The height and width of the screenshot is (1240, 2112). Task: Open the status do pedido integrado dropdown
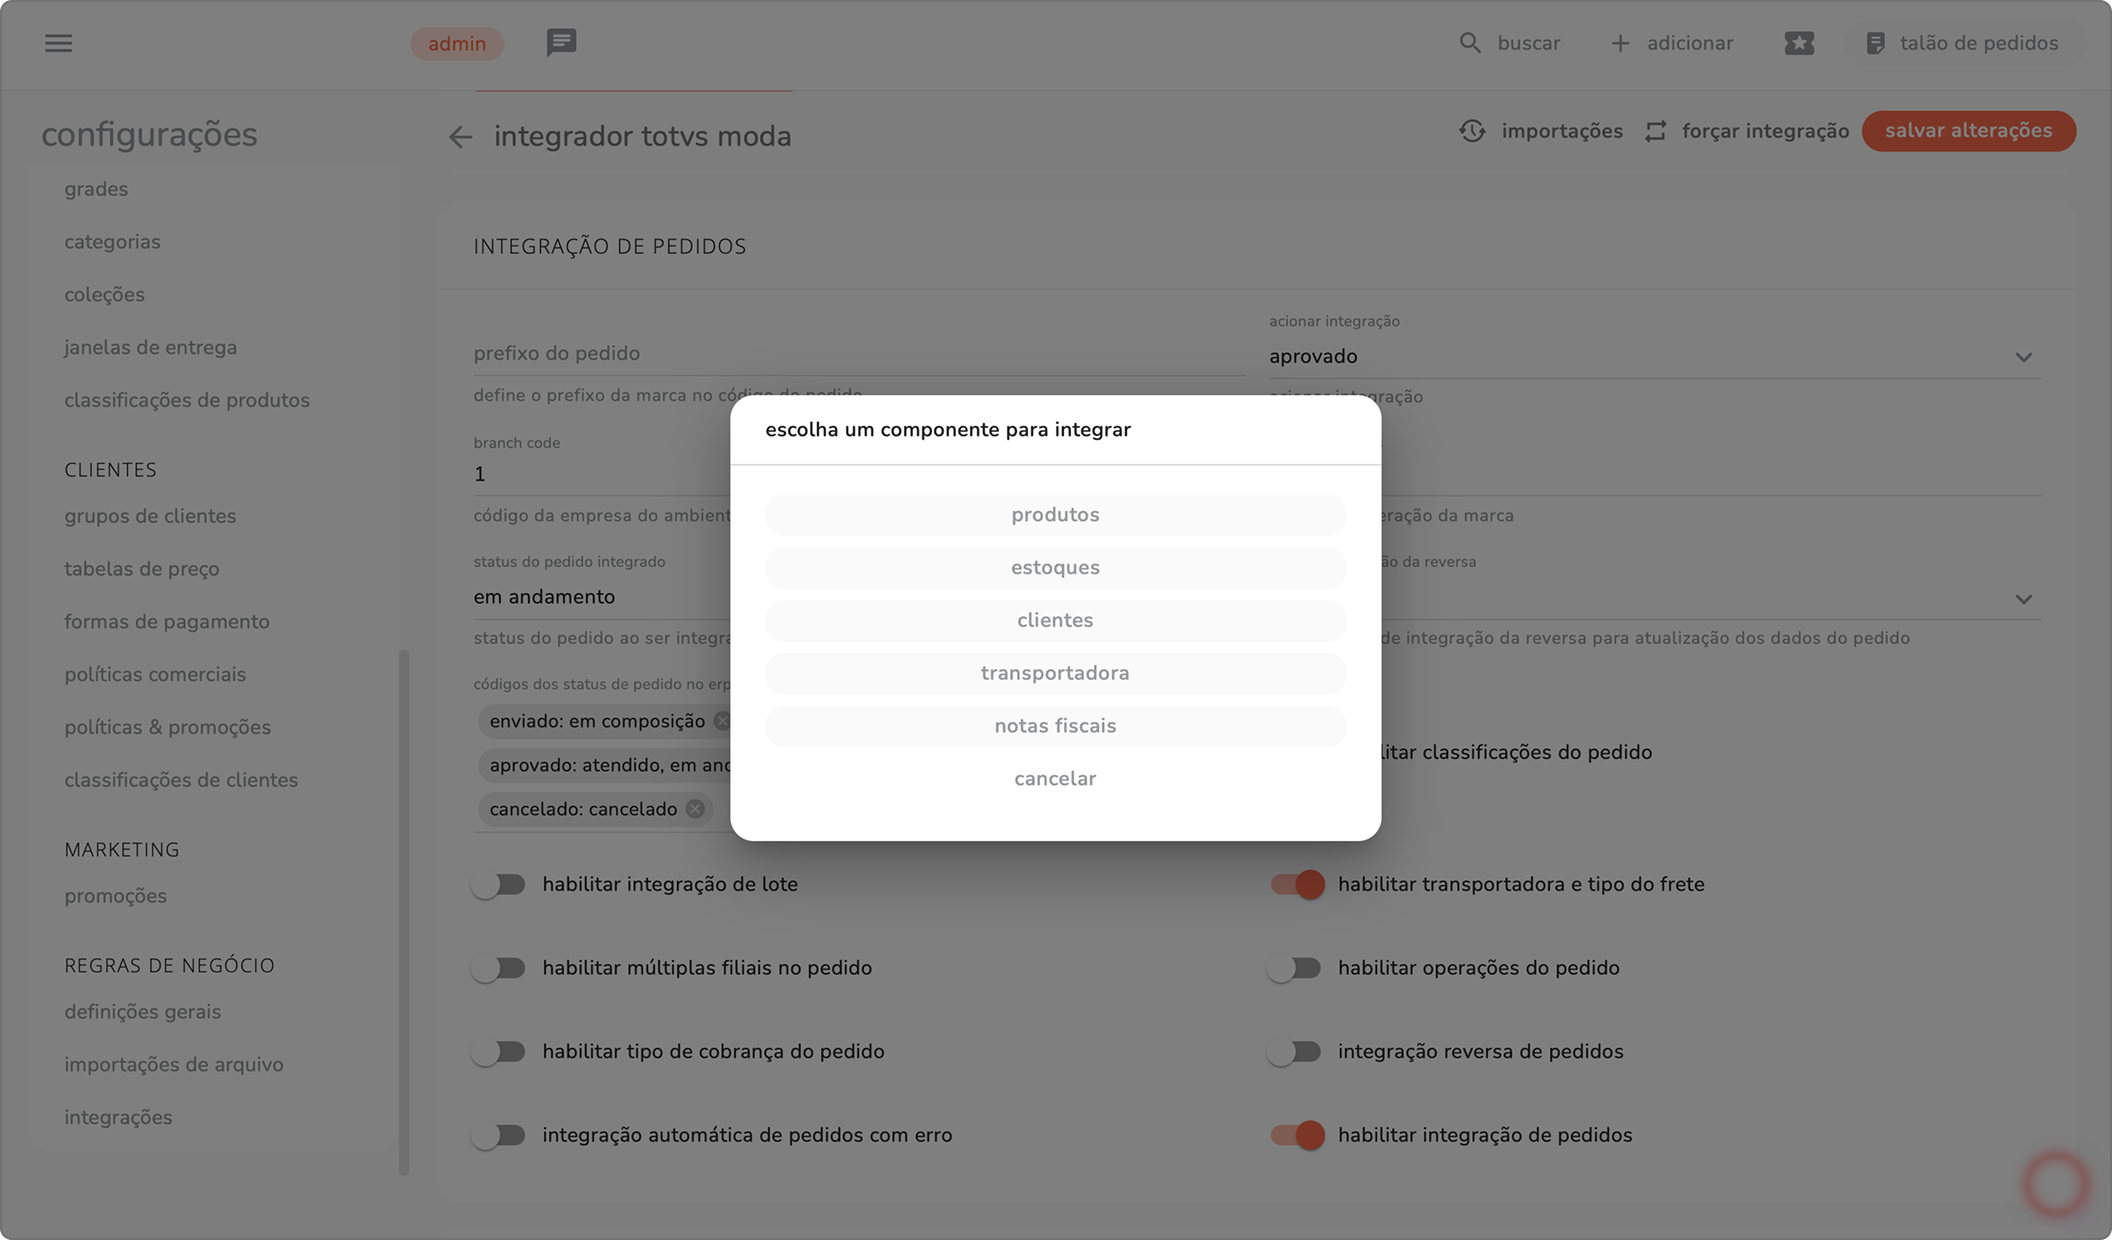click(x=600, y=597)
